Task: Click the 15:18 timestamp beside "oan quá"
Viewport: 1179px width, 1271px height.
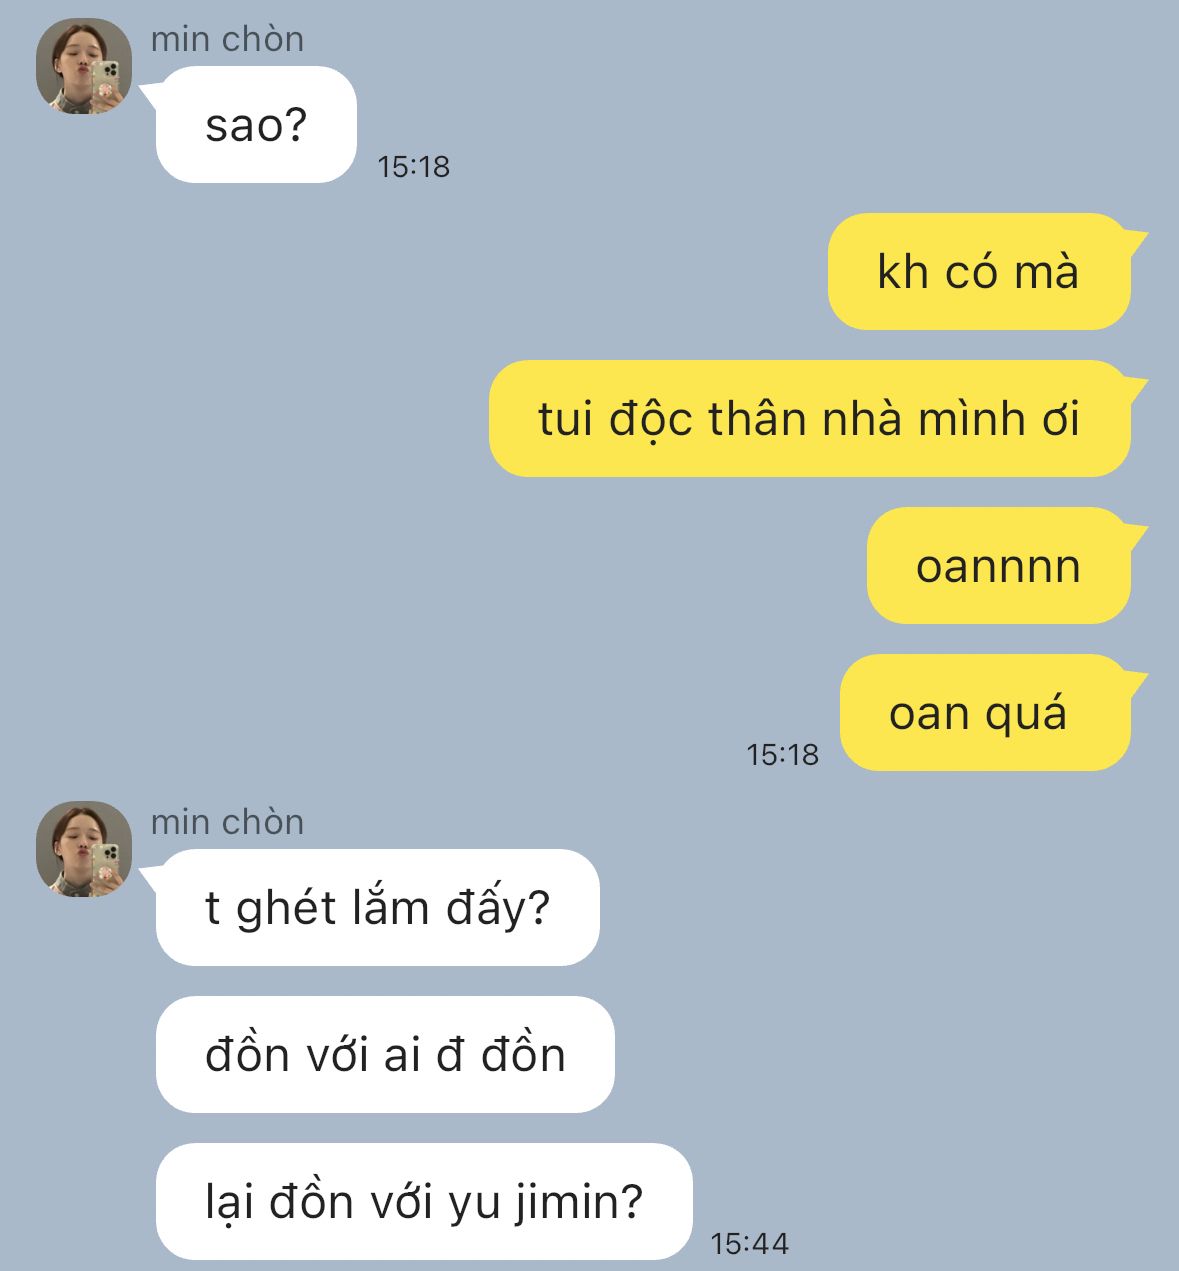Action: [x=783, y=755]
